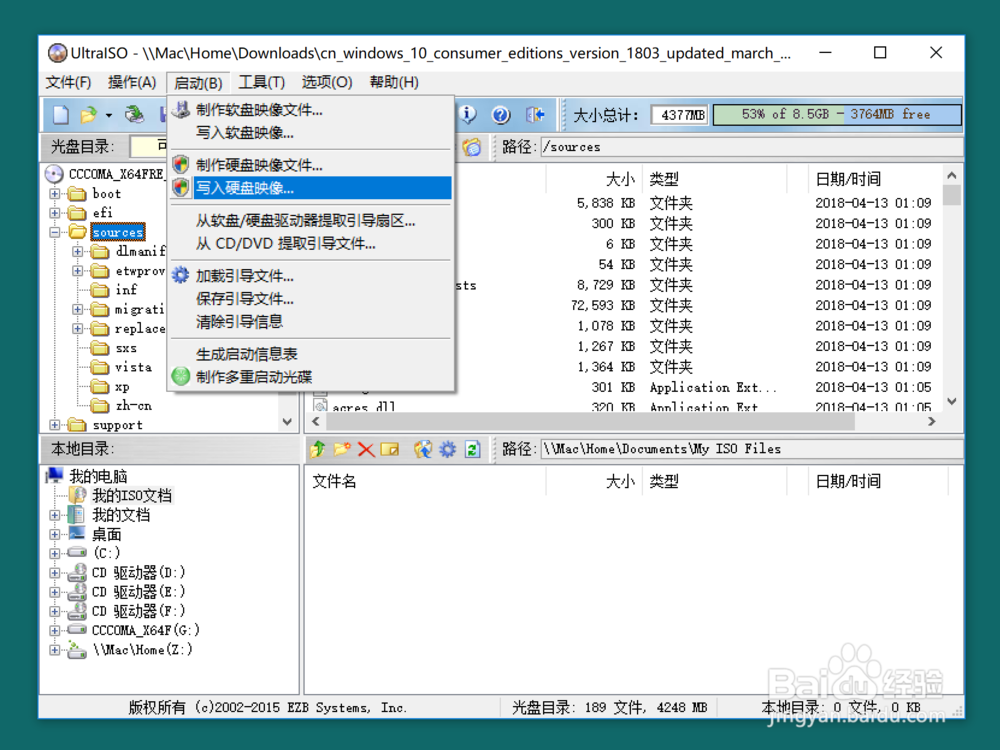This screenshot has width=1000, height=750.
Task: Click the upper file list horizontal scrollbar
Action: [624, 422]
